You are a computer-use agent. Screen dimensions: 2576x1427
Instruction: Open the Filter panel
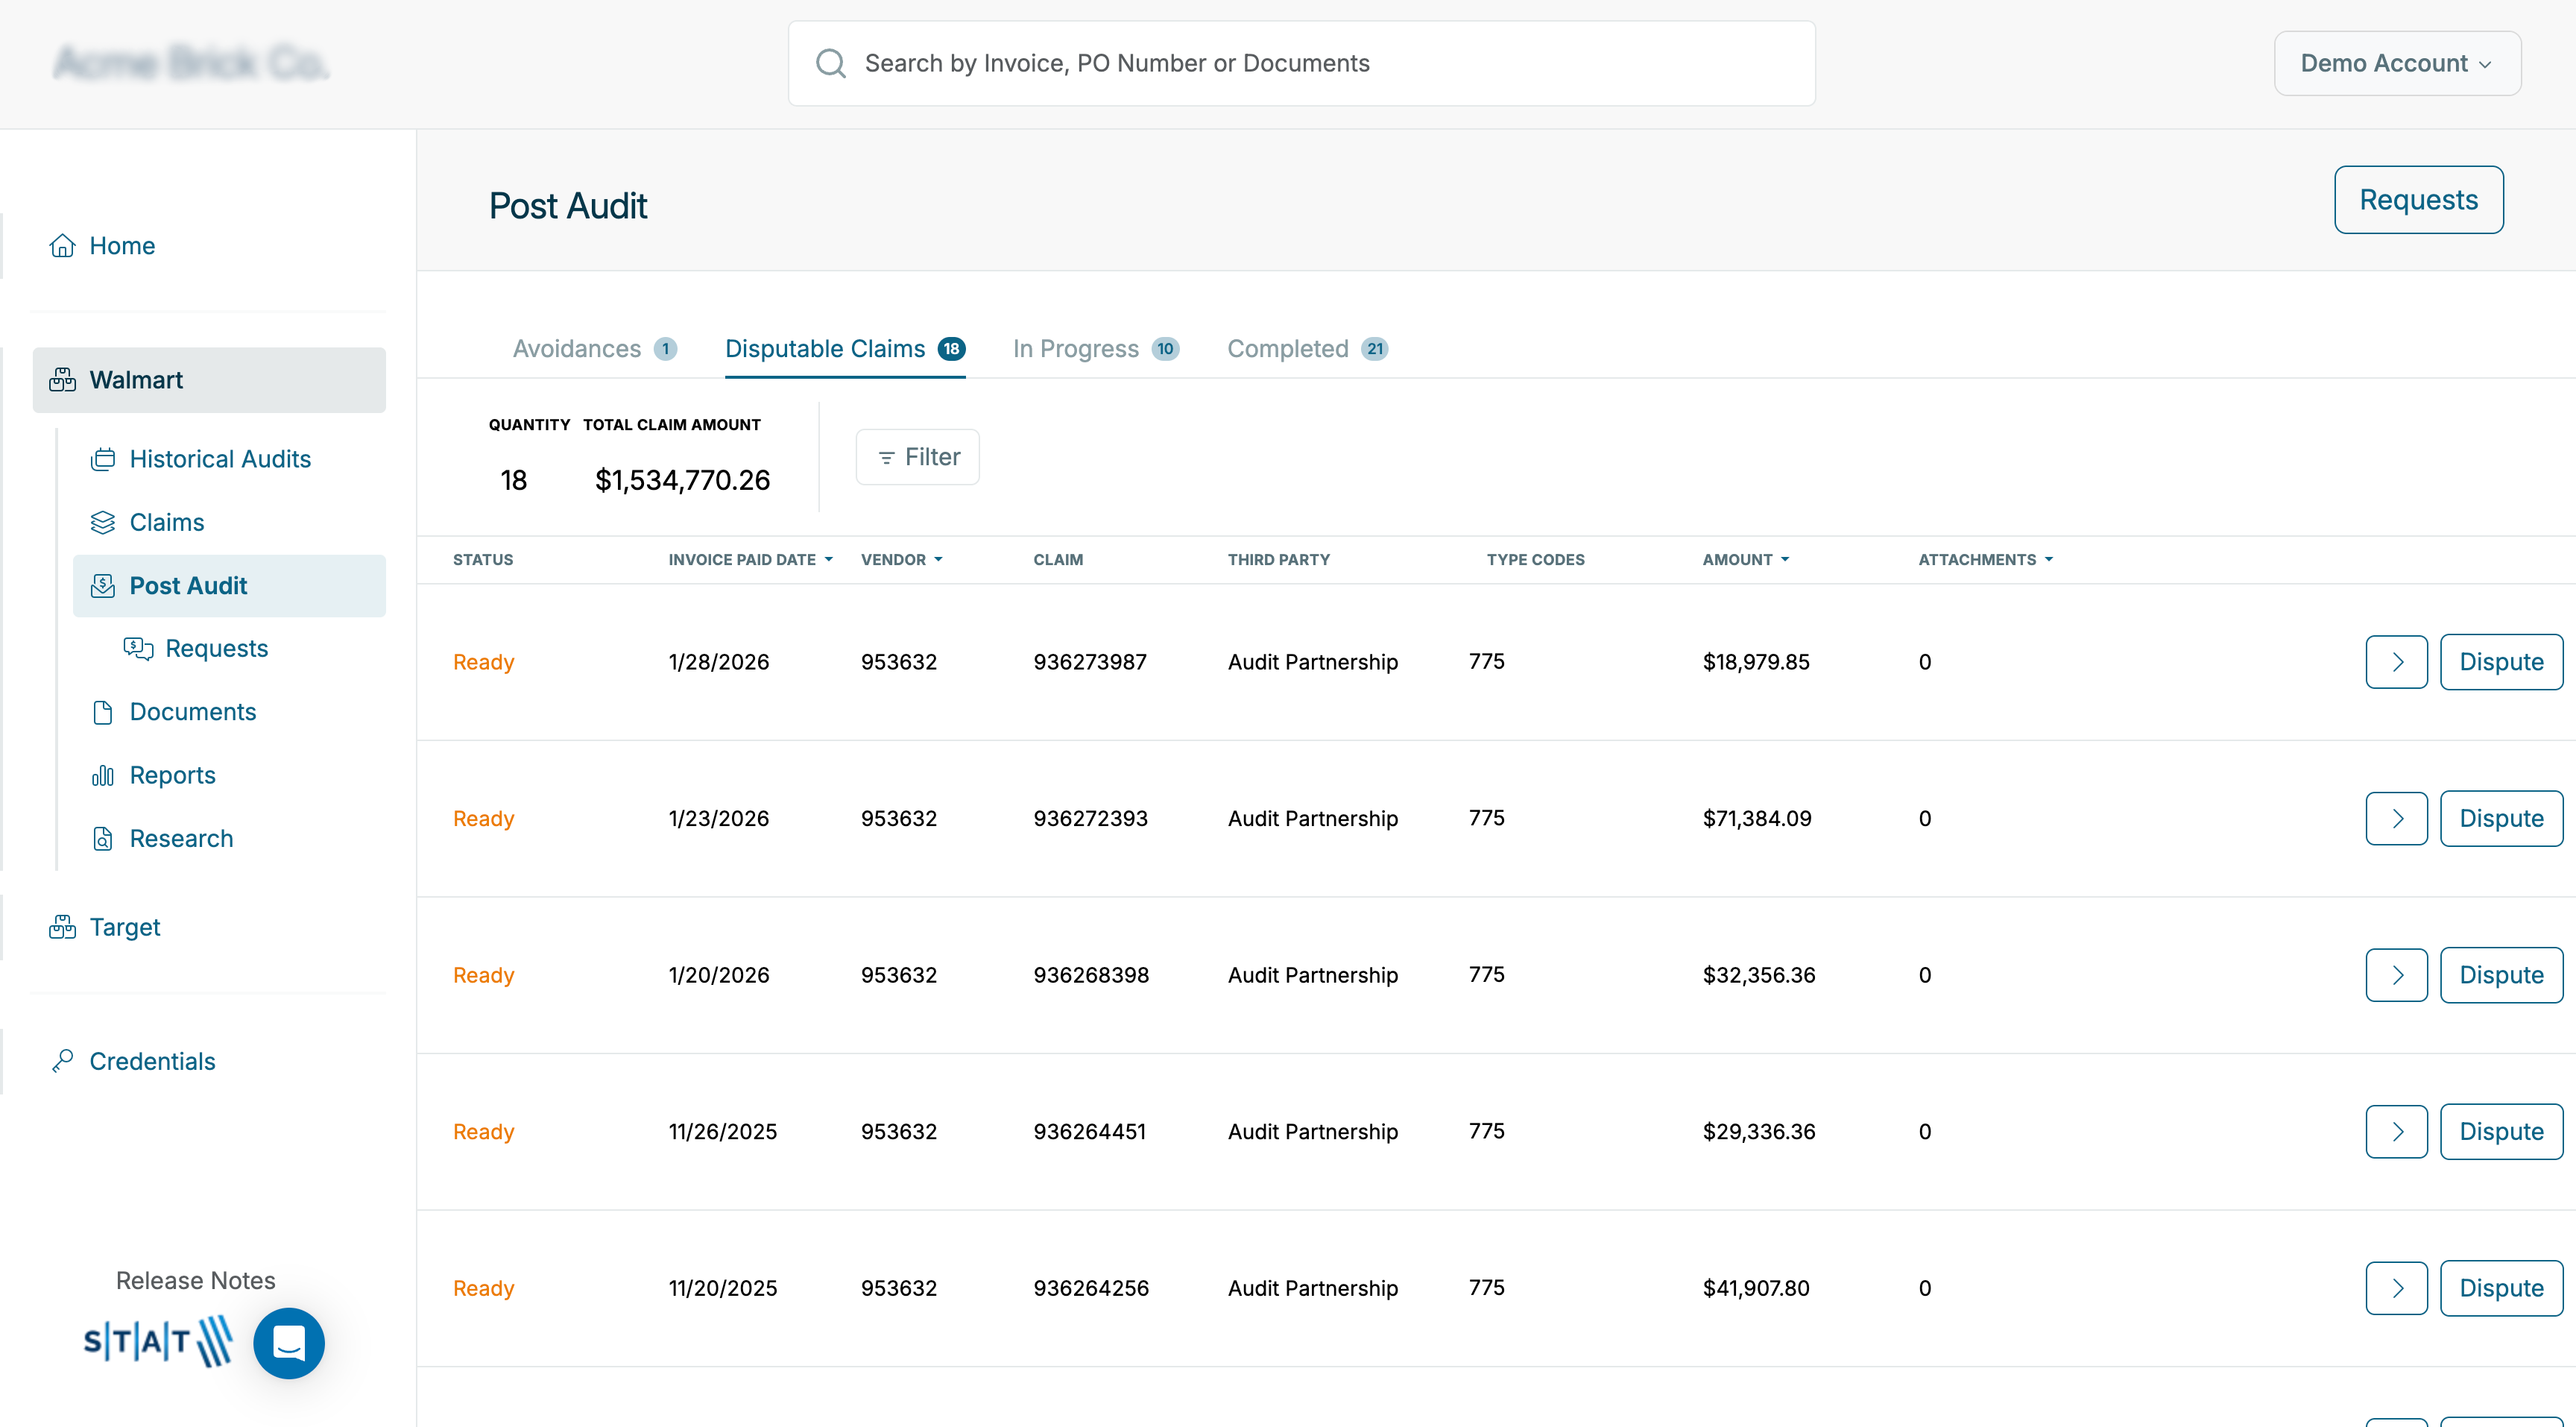917,456
